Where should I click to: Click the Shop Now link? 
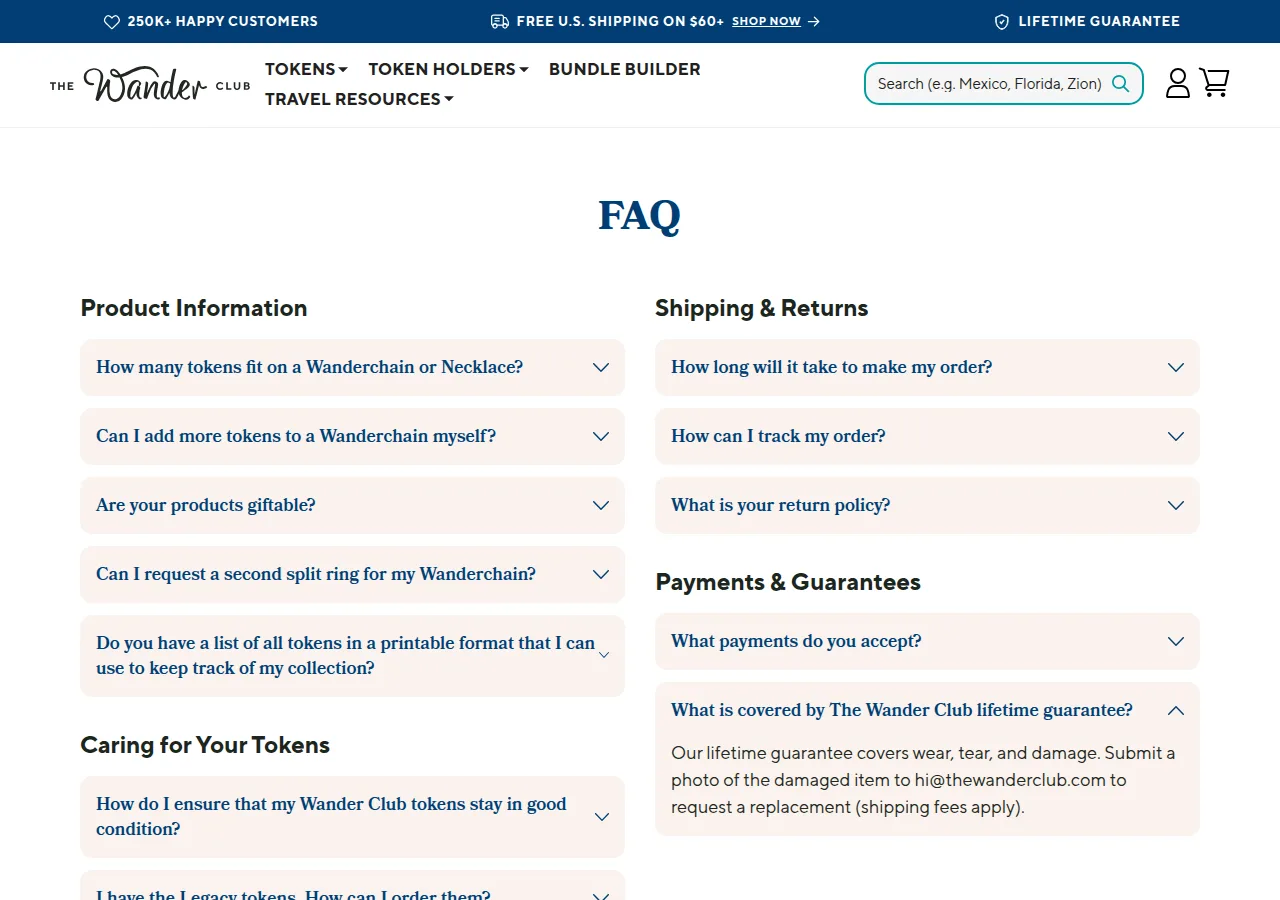coord(767,21)
